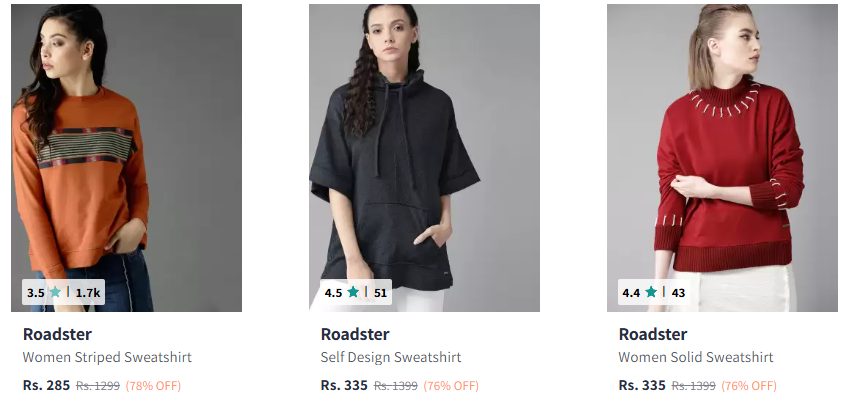Screen dimensions: 859x409
Task: Click the 78% OFF discount label
Action: pos(153,386)
